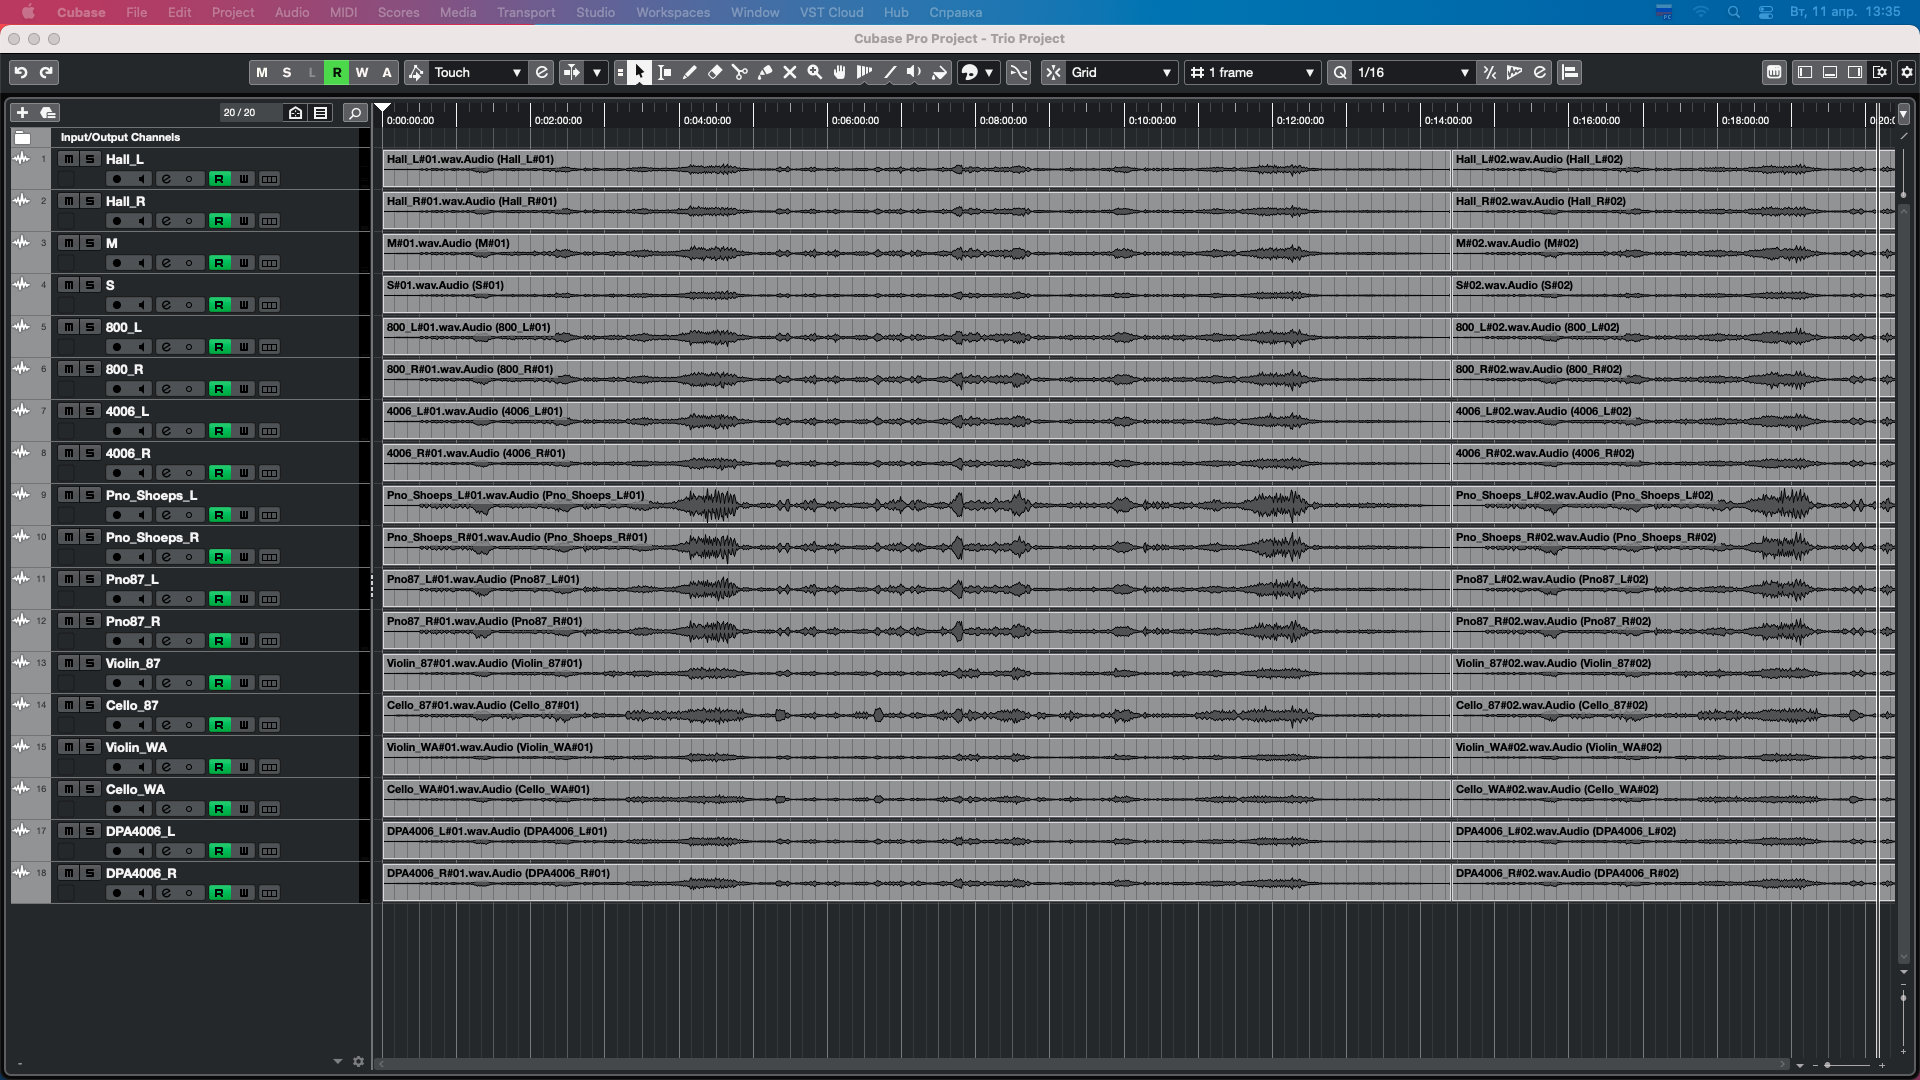Click the ruler at 0:10:00:00
This screenshot has height=1080, width=1920.
click(1152, 120)
